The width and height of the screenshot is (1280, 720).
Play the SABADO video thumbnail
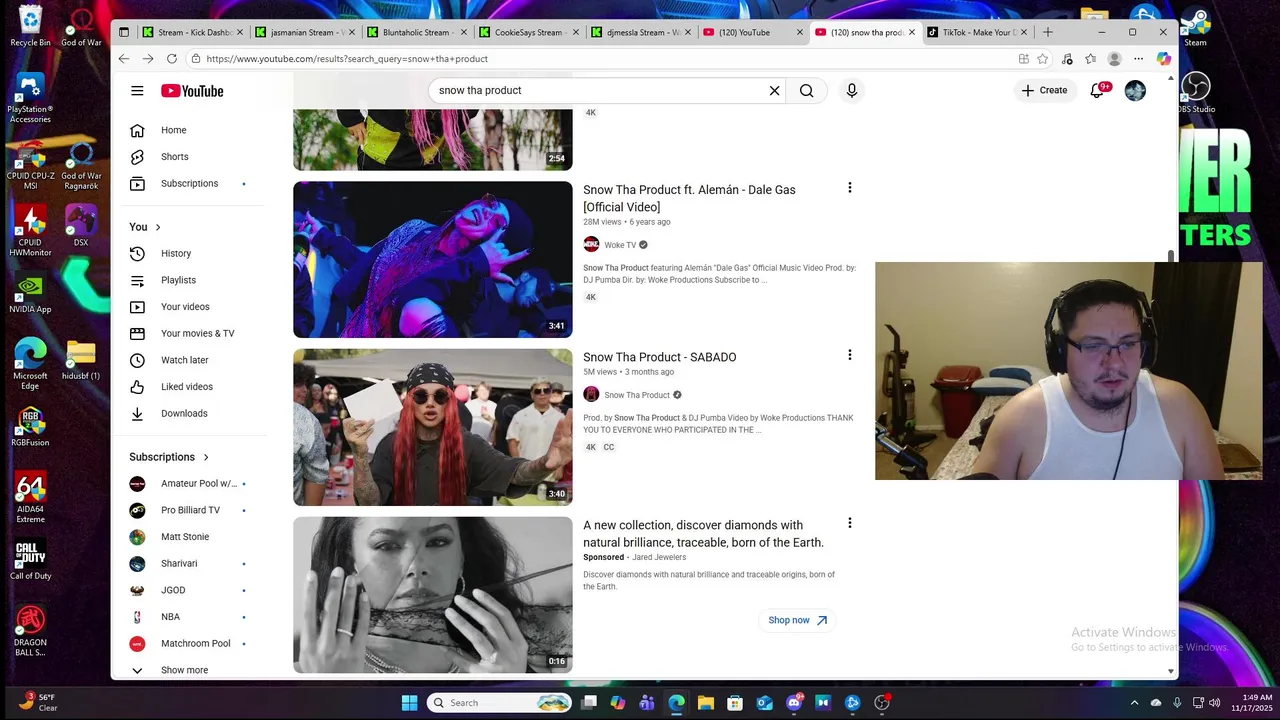[433, 427]
